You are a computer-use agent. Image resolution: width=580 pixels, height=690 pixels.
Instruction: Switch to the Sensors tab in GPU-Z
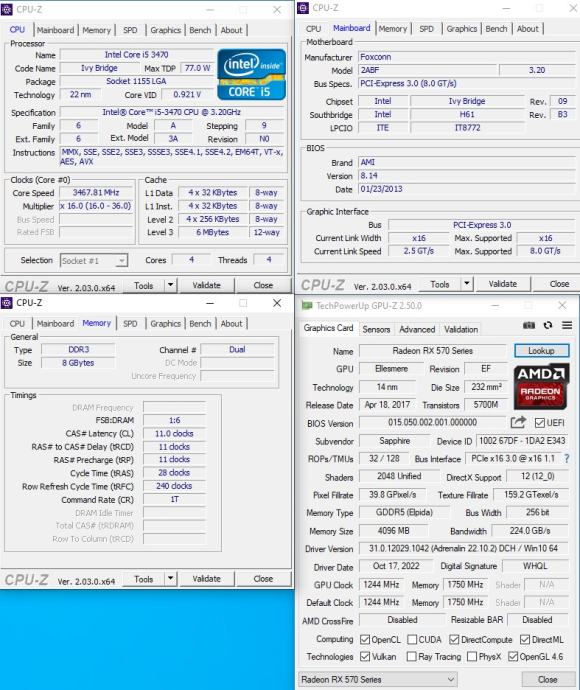pyautogui.click(x=376, y=329)
